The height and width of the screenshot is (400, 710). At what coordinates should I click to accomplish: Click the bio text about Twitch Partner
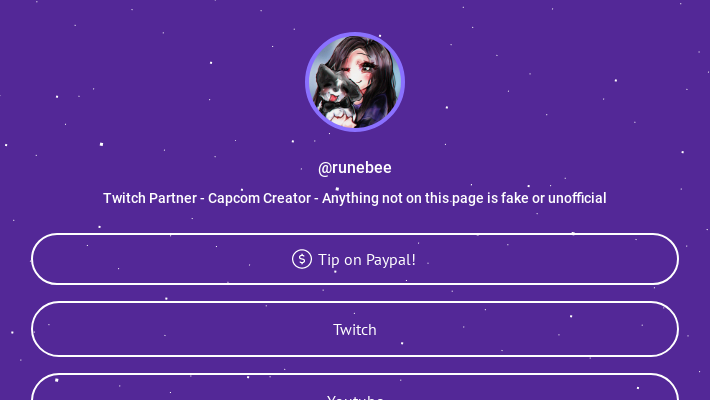point(355,198)
